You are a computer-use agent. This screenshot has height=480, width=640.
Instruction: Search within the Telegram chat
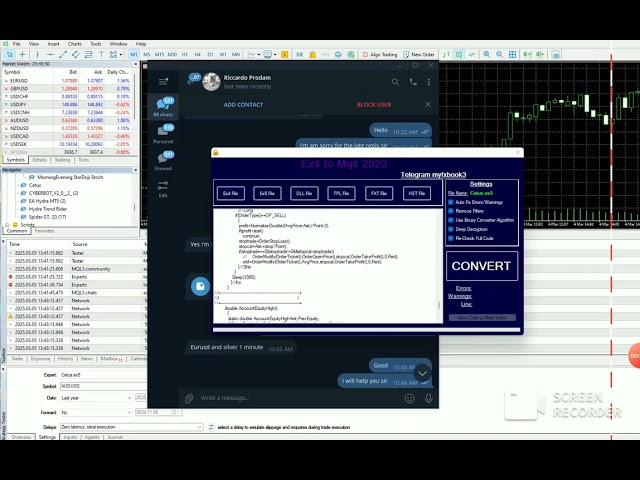[395, 82]
